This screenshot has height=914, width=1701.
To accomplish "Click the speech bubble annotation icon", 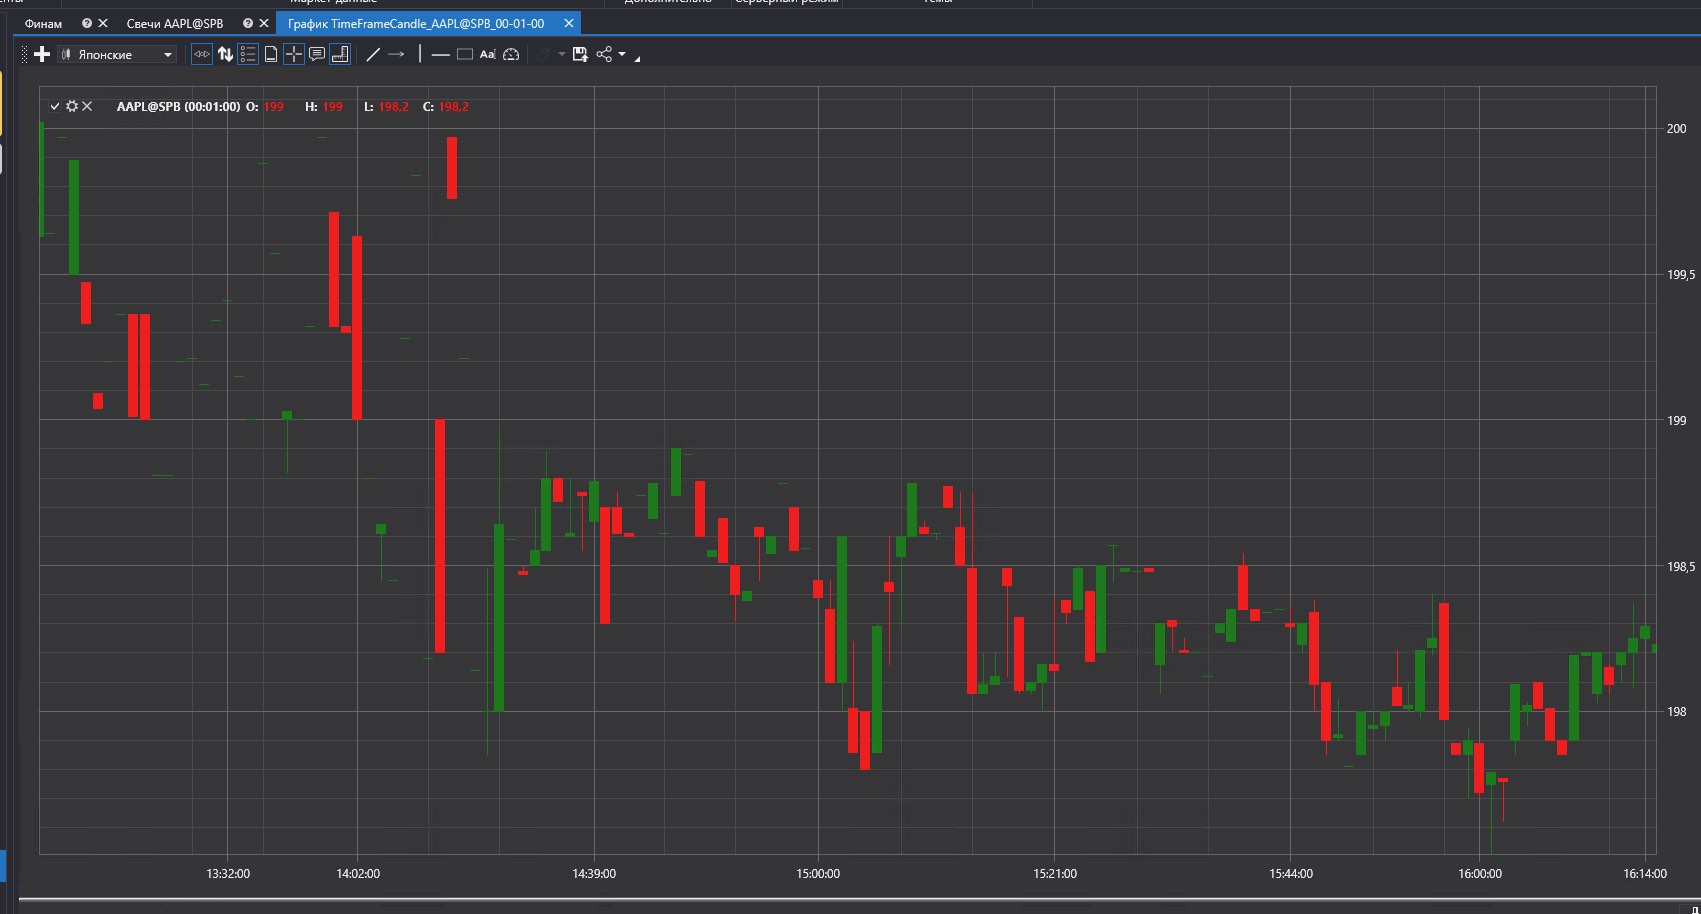I will click(x=317, y=54).
